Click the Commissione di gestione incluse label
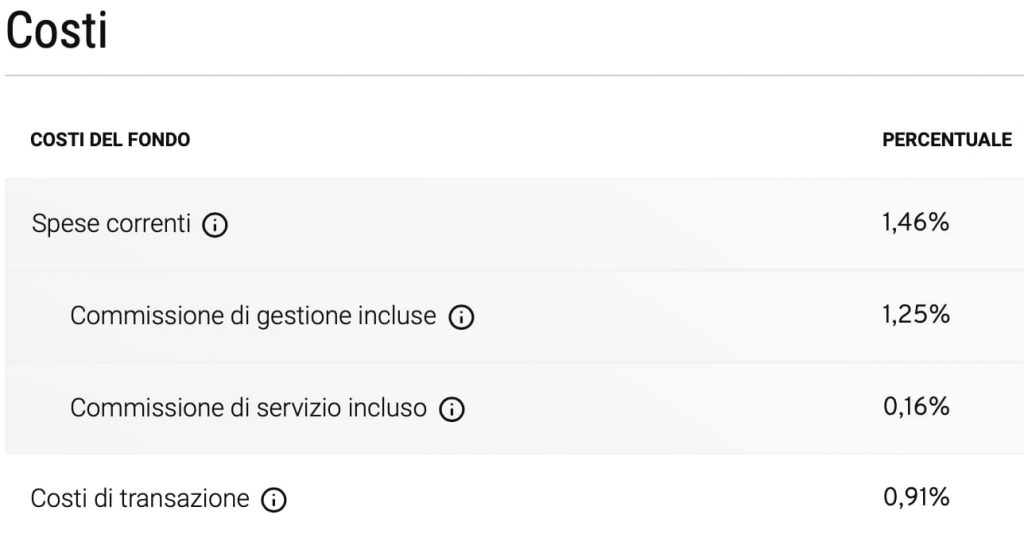 tap(253, 316)
